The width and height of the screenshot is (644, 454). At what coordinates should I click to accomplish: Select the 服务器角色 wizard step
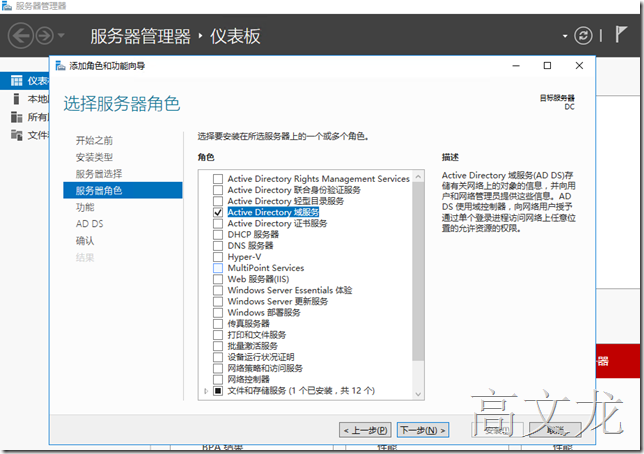(123, 190)
